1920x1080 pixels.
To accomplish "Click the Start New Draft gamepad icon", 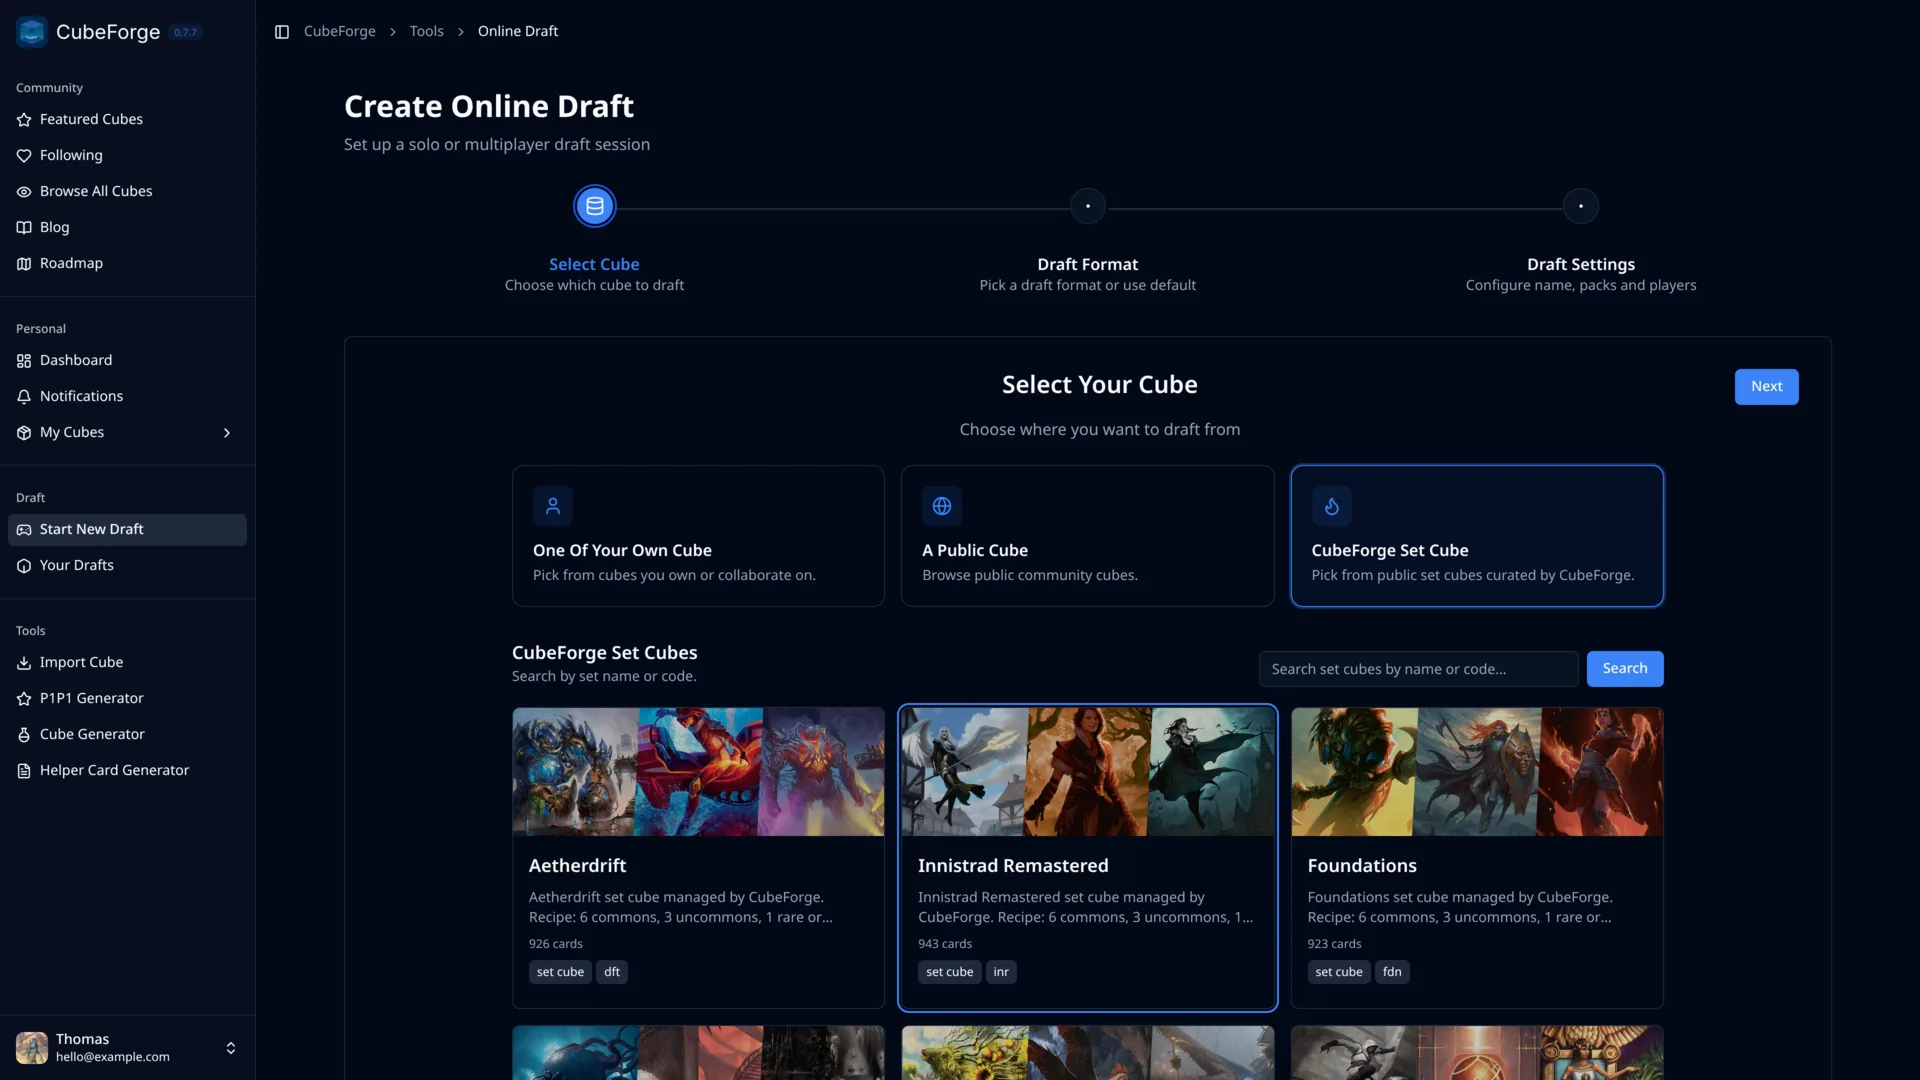I will (x=24, y=530).
